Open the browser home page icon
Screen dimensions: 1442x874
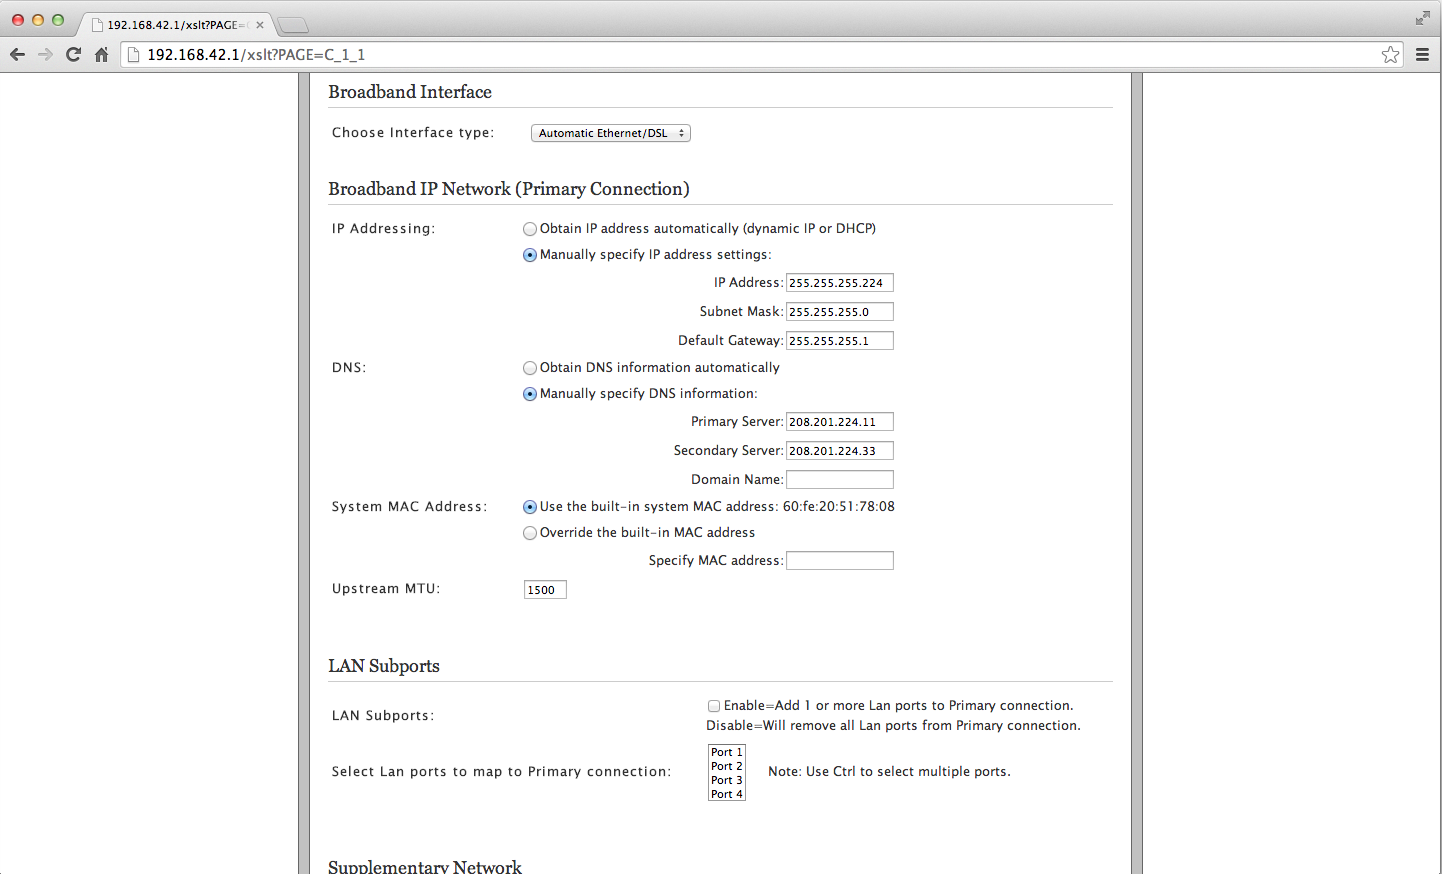point(100,55)
